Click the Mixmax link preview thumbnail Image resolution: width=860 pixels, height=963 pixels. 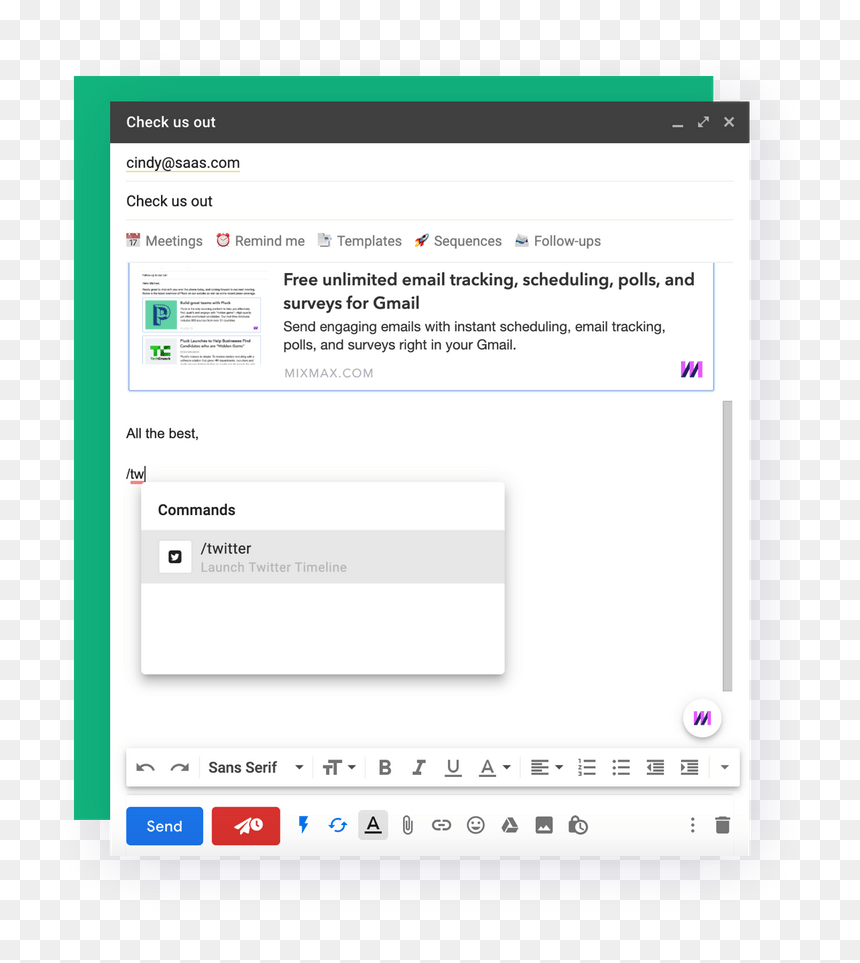[201, 318]
